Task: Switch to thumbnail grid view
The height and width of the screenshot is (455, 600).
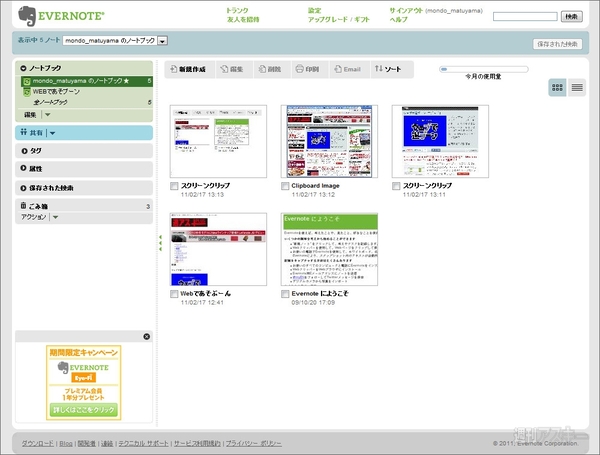Action: 557,88
